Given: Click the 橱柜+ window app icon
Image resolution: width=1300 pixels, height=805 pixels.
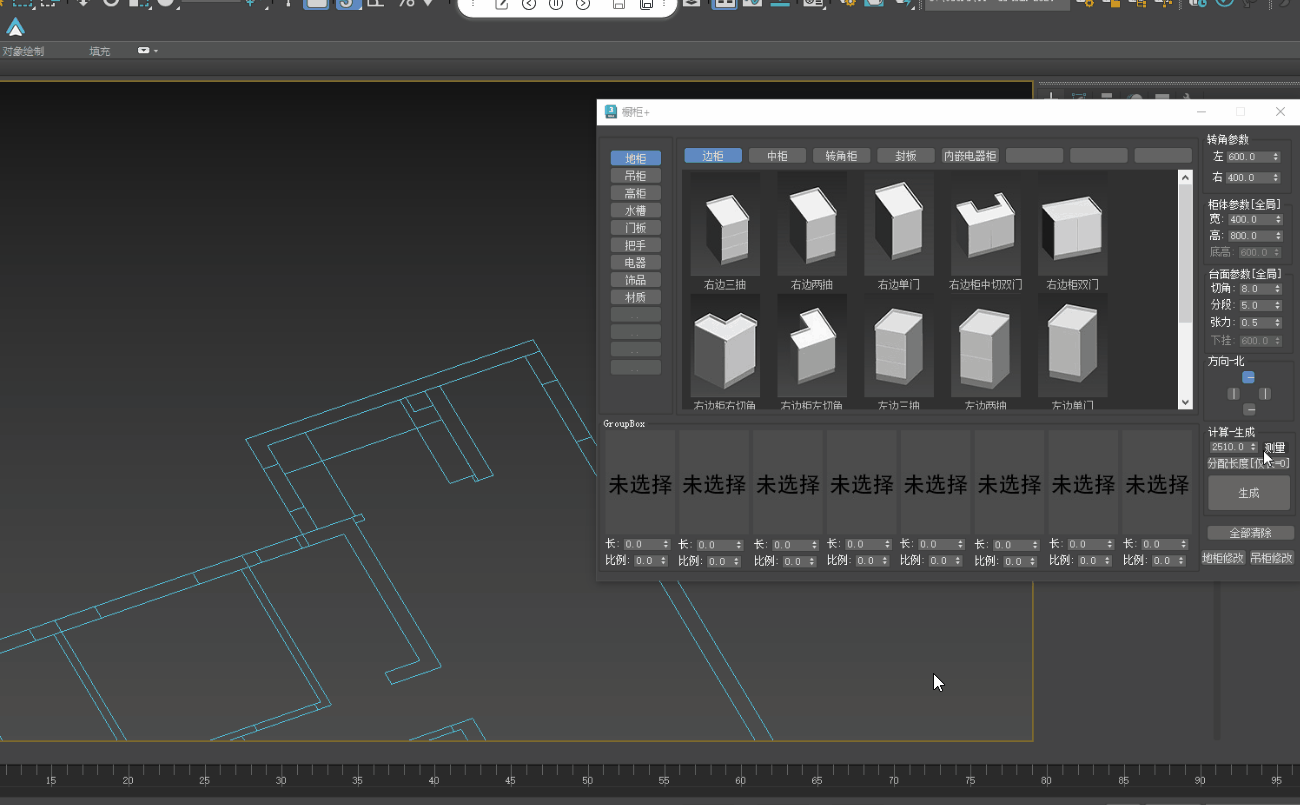Looking at the screenshot, I should [x=610, y=112].
